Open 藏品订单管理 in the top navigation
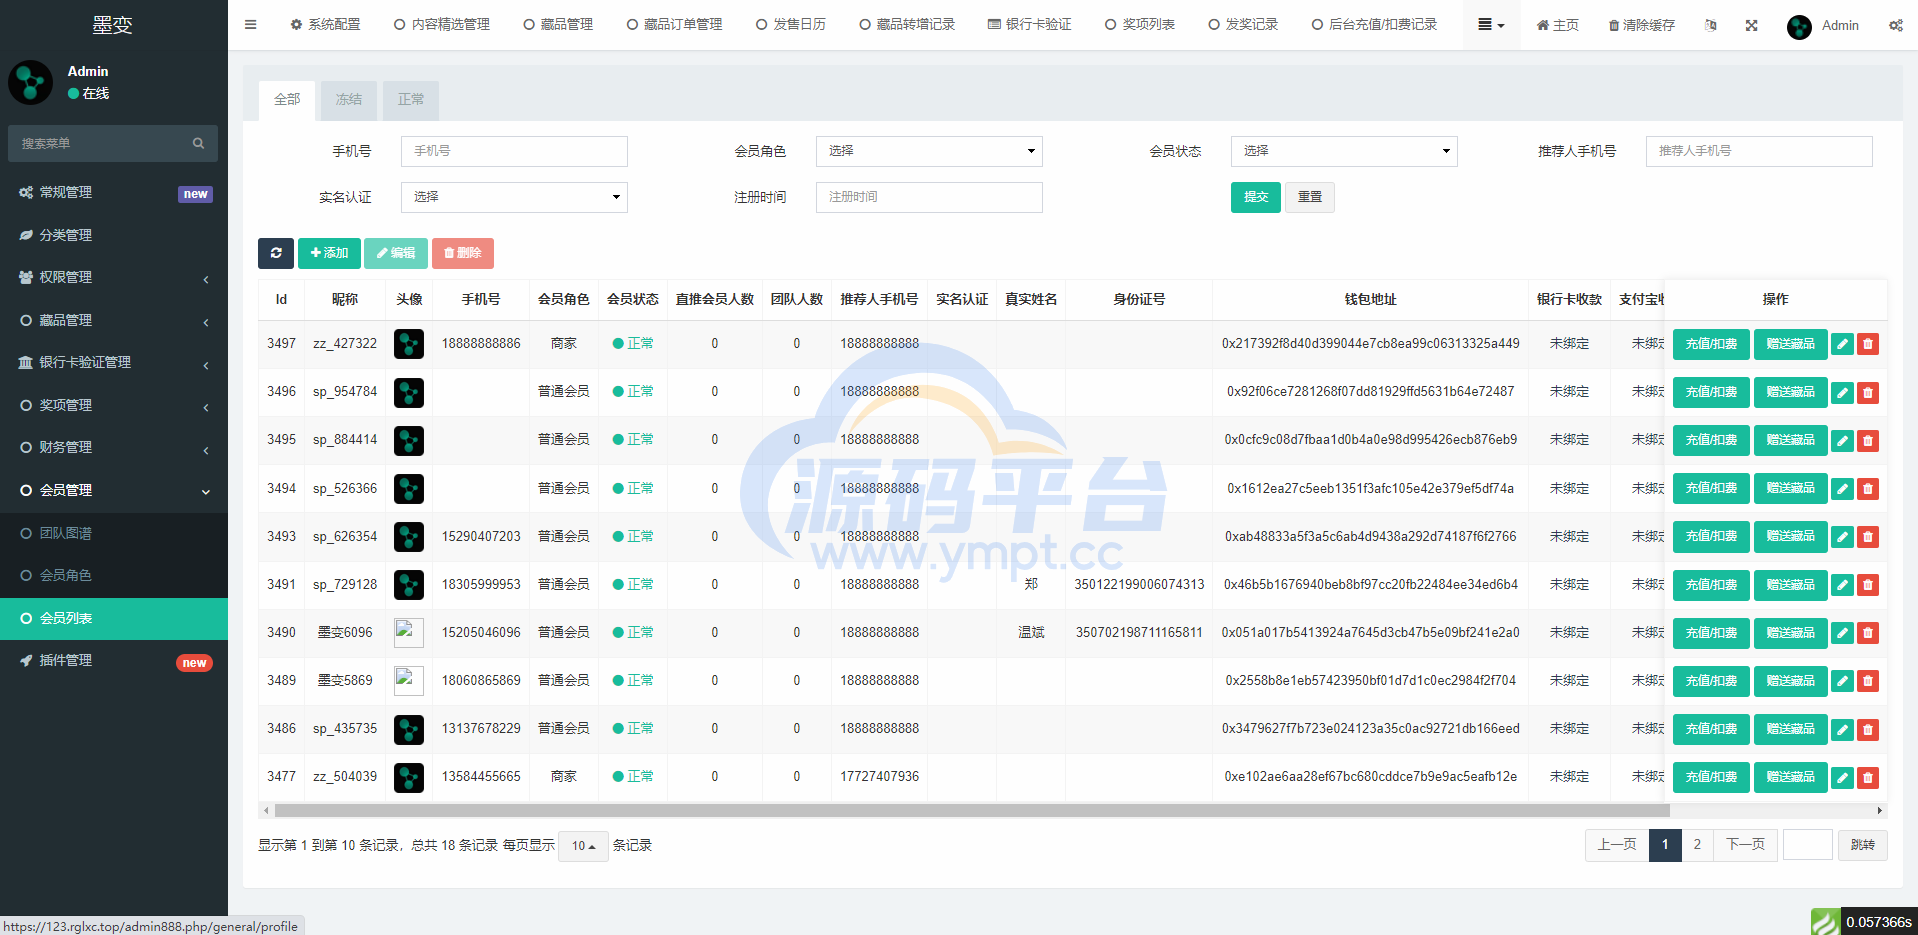This screenshot has height=935, width=1918. pyautogui.click(x=675, y=25)
